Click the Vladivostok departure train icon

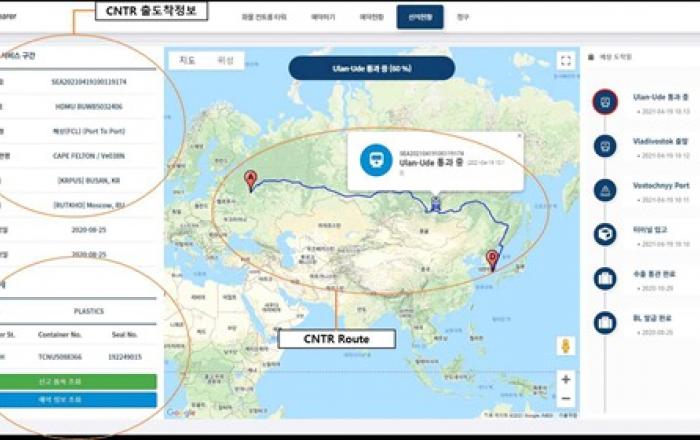pyautogui.click(x=604, y=146)
